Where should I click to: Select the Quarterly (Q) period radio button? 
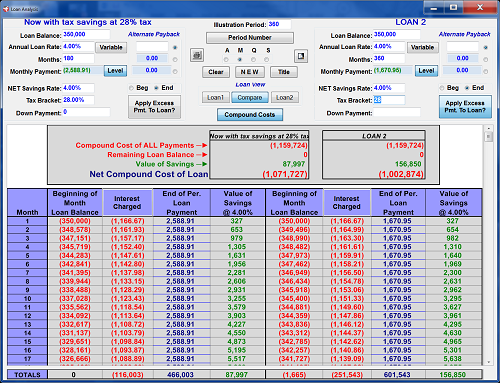[x=254, y=60]
